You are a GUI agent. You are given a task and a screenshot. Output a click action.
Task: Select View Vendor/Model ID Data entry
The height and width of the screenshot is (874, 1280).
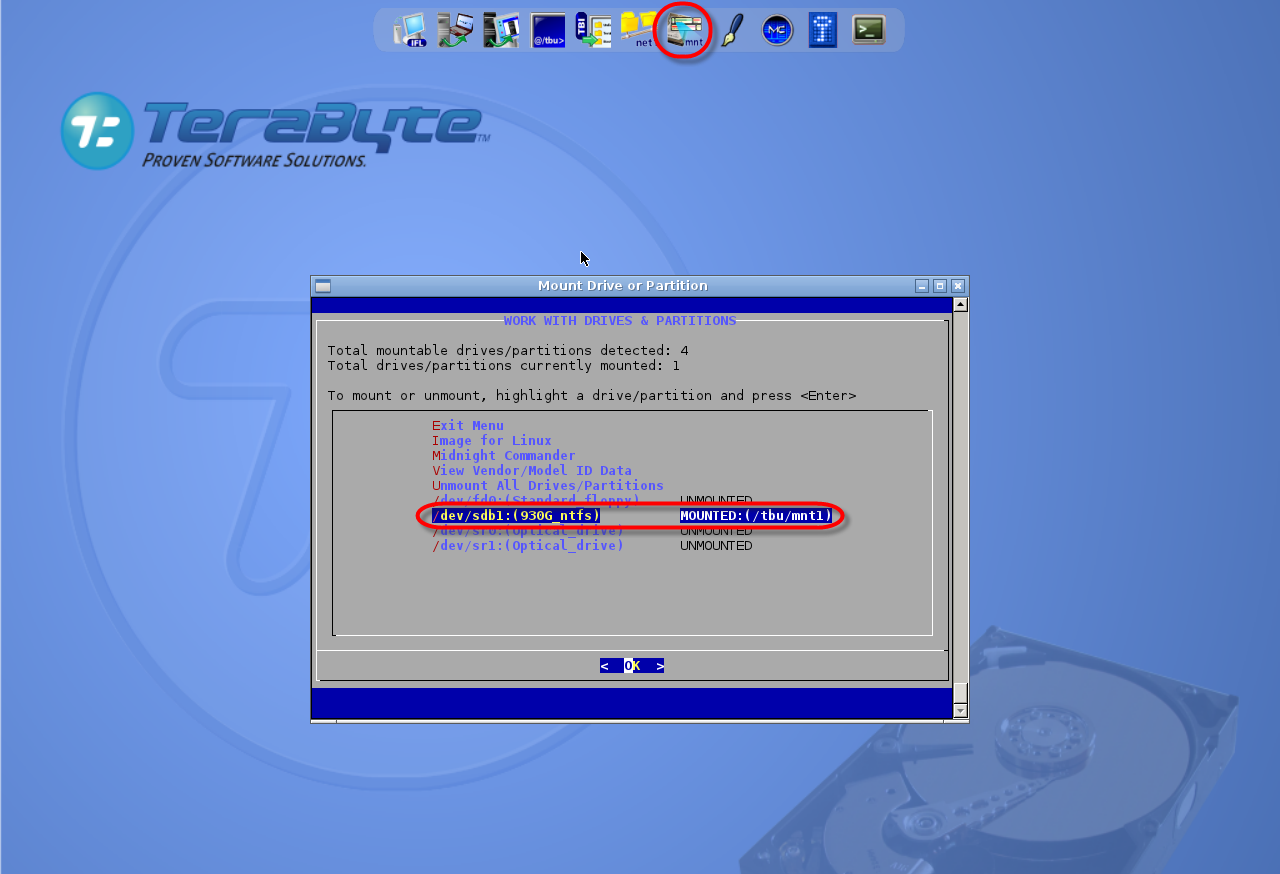(x=532, y=471)
